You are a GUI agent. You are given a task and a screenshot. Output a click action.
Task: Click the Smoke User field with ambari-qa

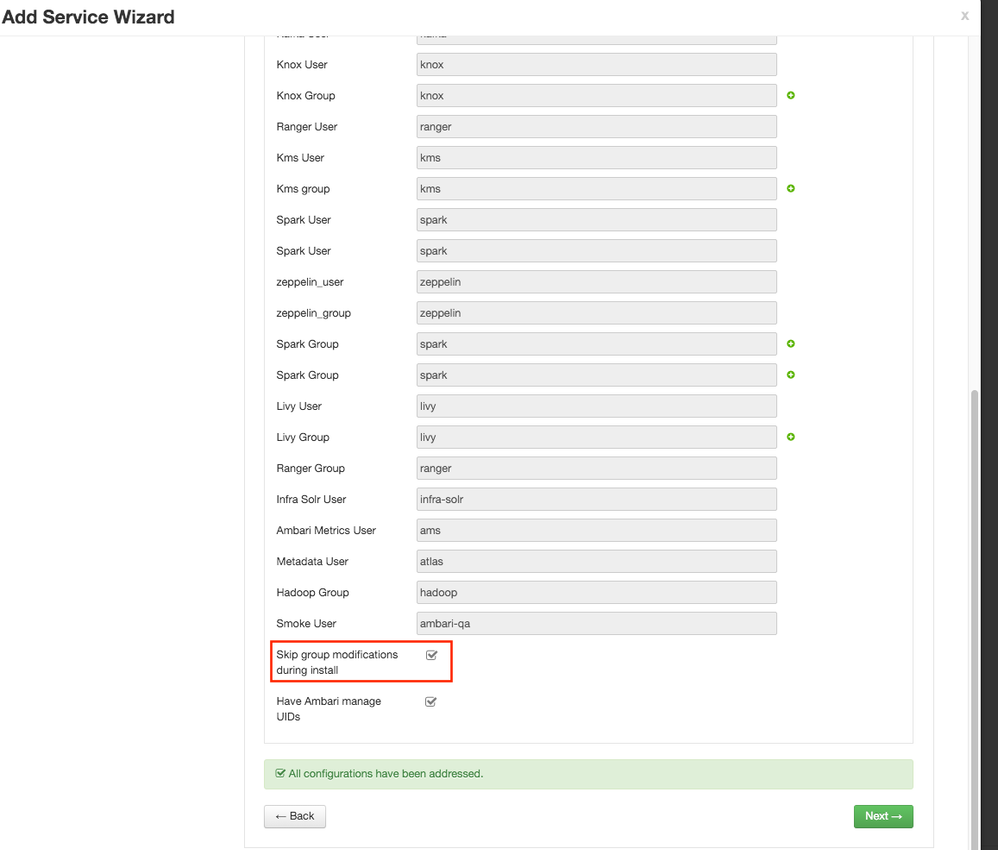point(596,623)
